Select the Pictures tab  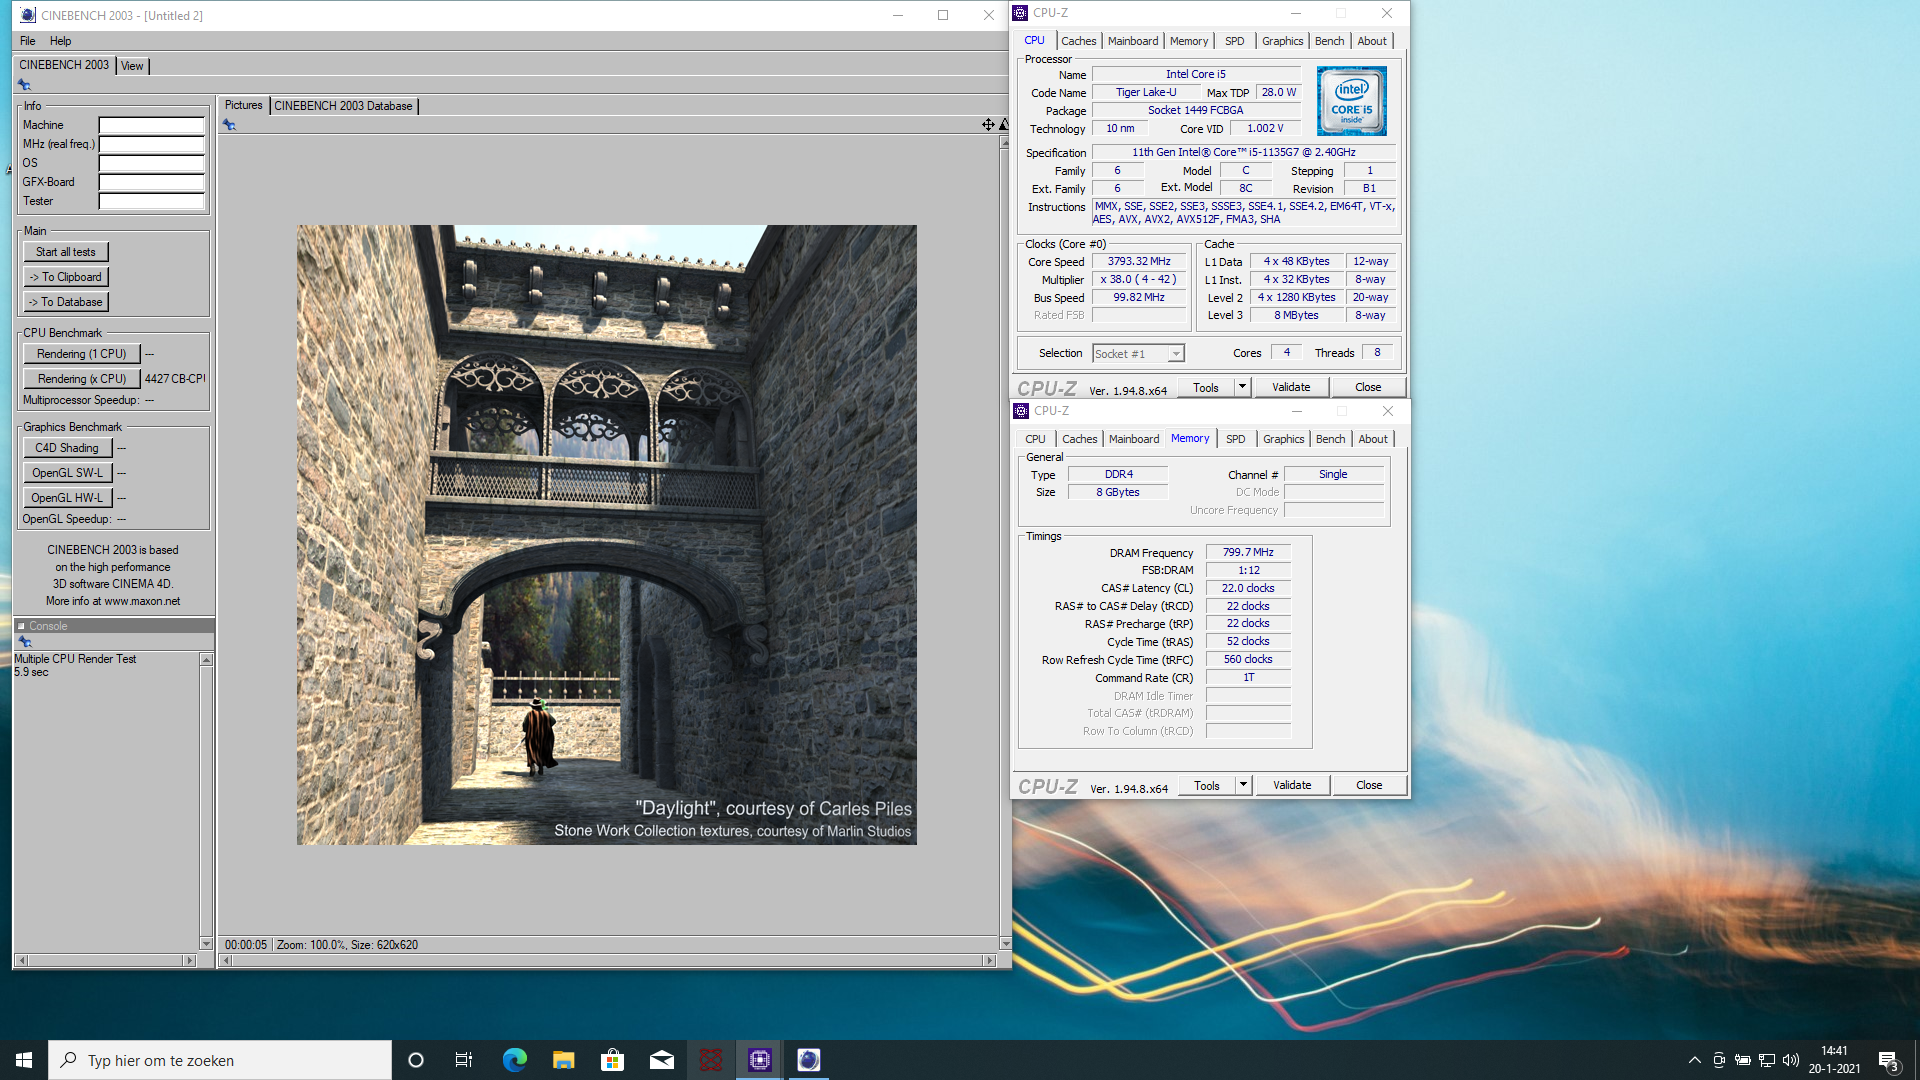pos(243,105)
